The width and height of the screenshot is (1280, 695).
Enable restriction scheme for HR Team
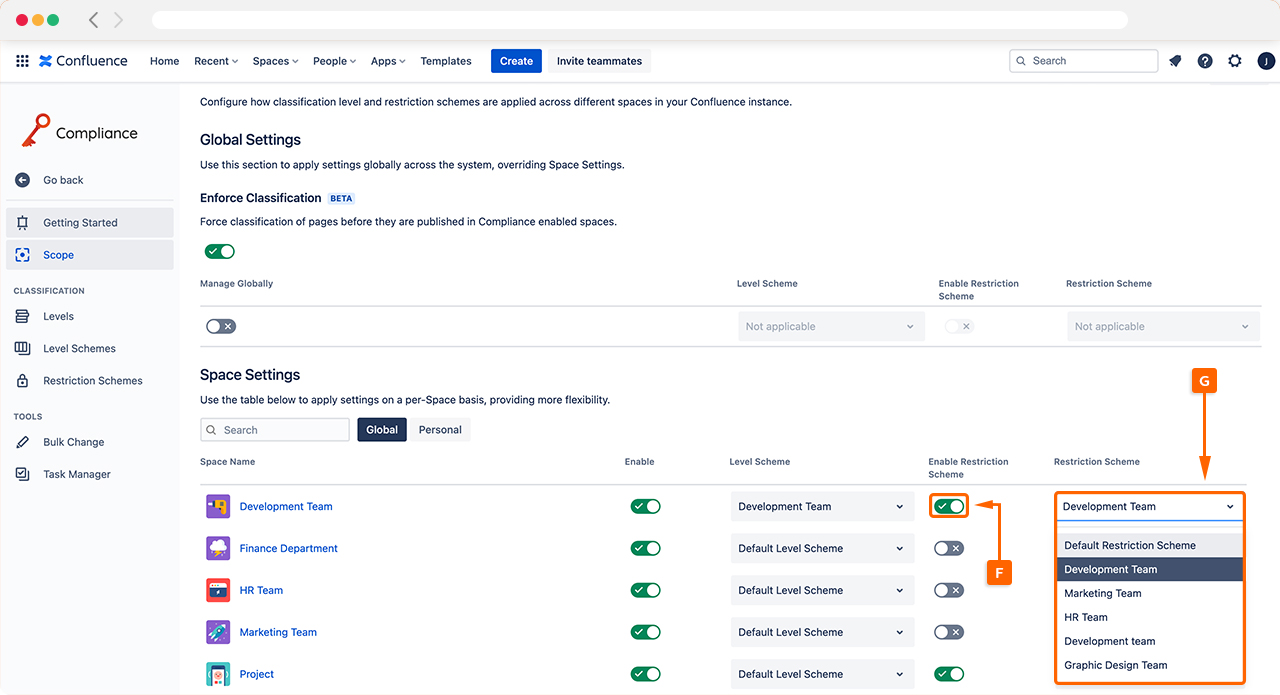coord(948,590)
